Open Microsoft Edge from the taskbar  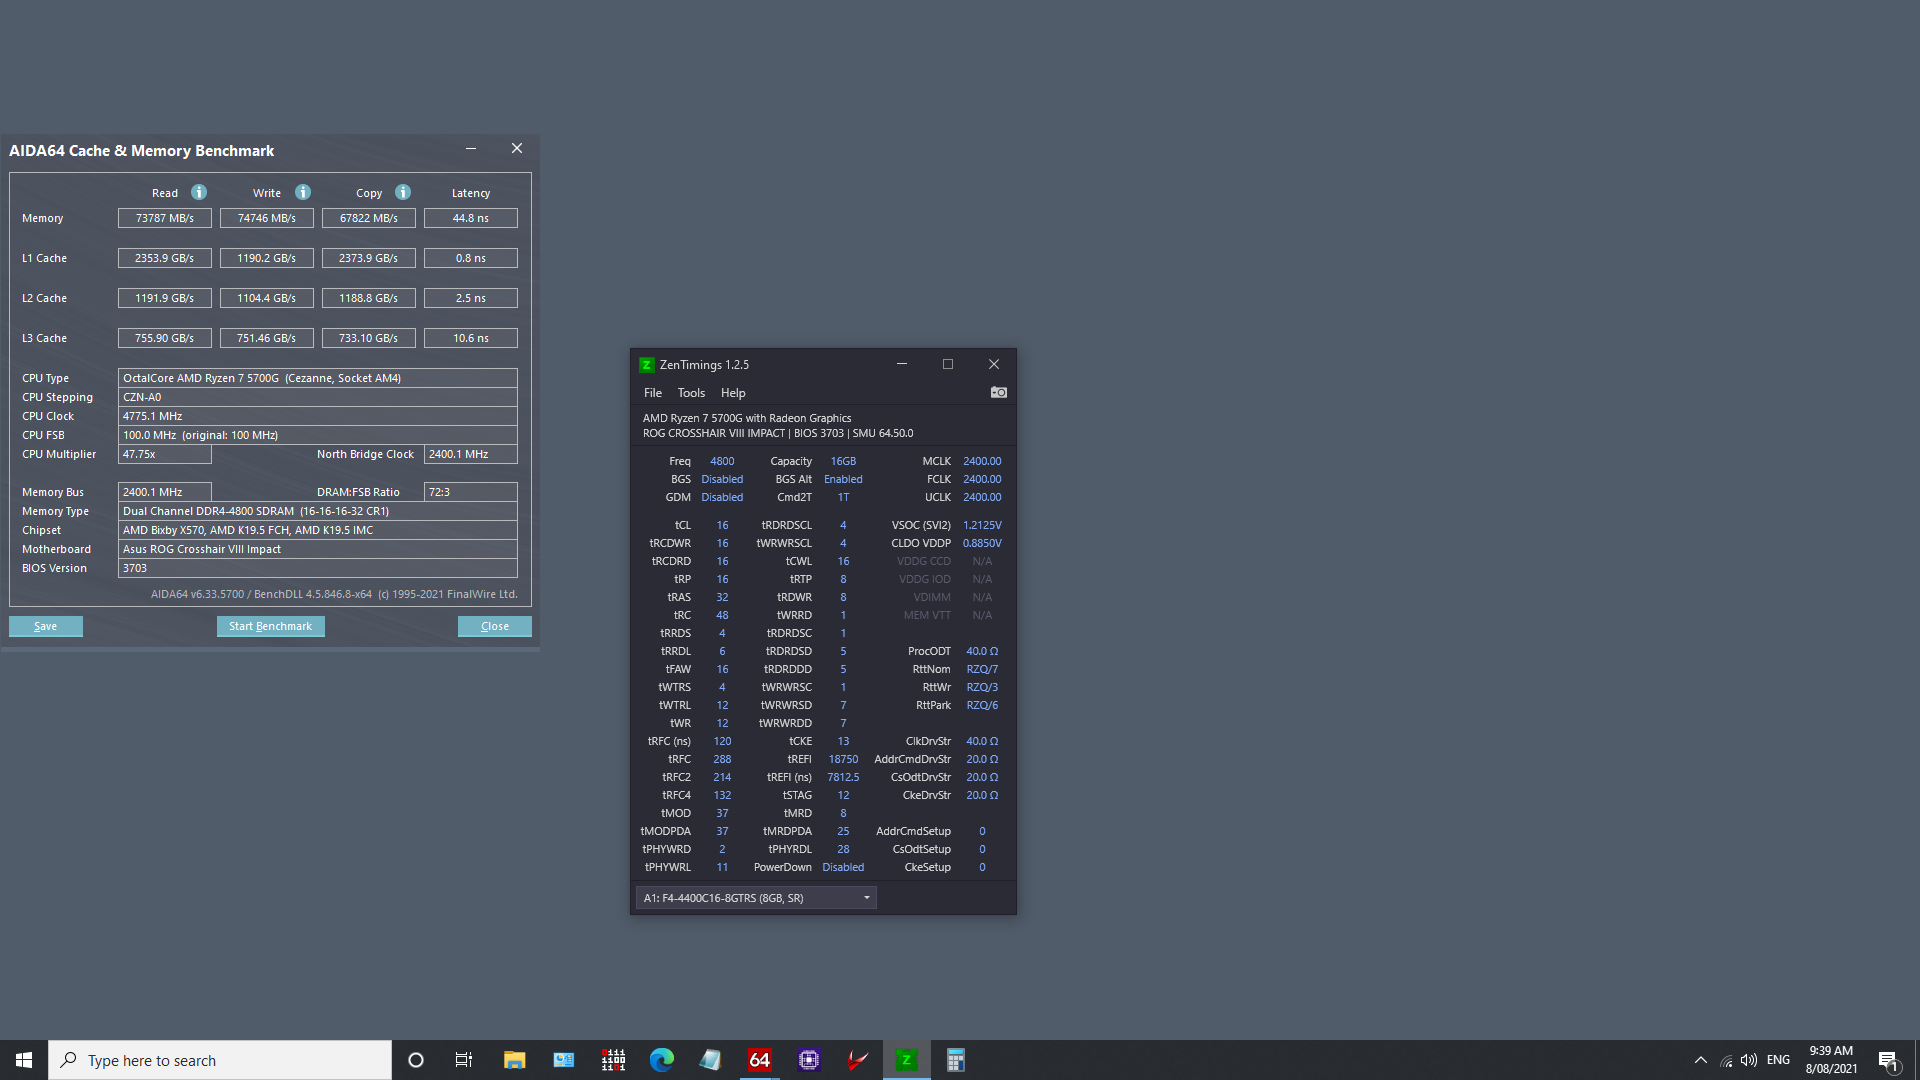pyautogui.click(x=662, y=1060)
